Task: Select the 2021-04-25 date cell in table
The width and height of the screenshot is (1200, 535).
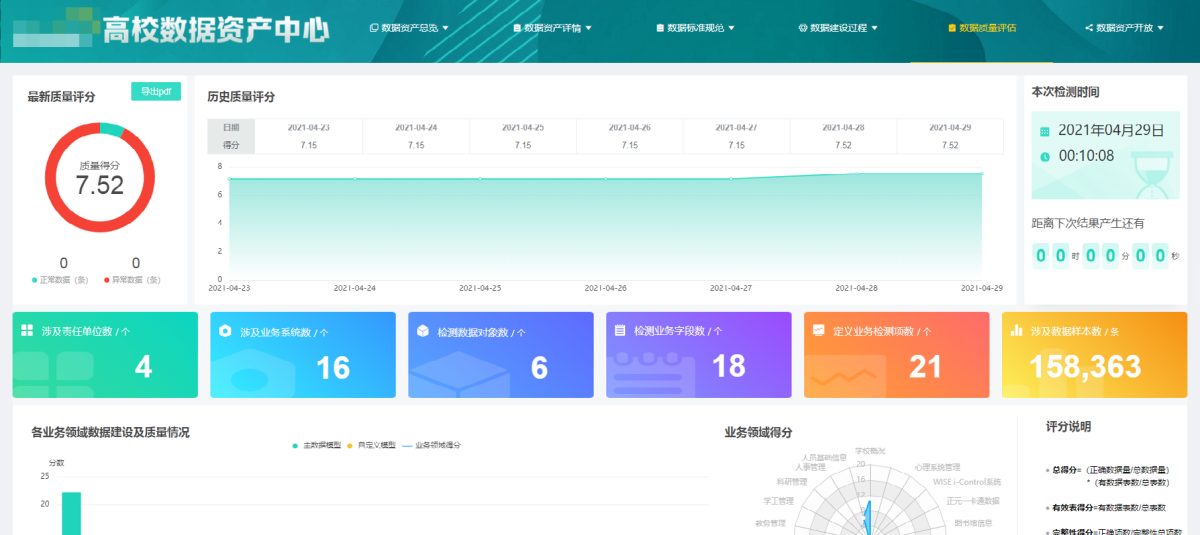Action: tap(523, 128)
